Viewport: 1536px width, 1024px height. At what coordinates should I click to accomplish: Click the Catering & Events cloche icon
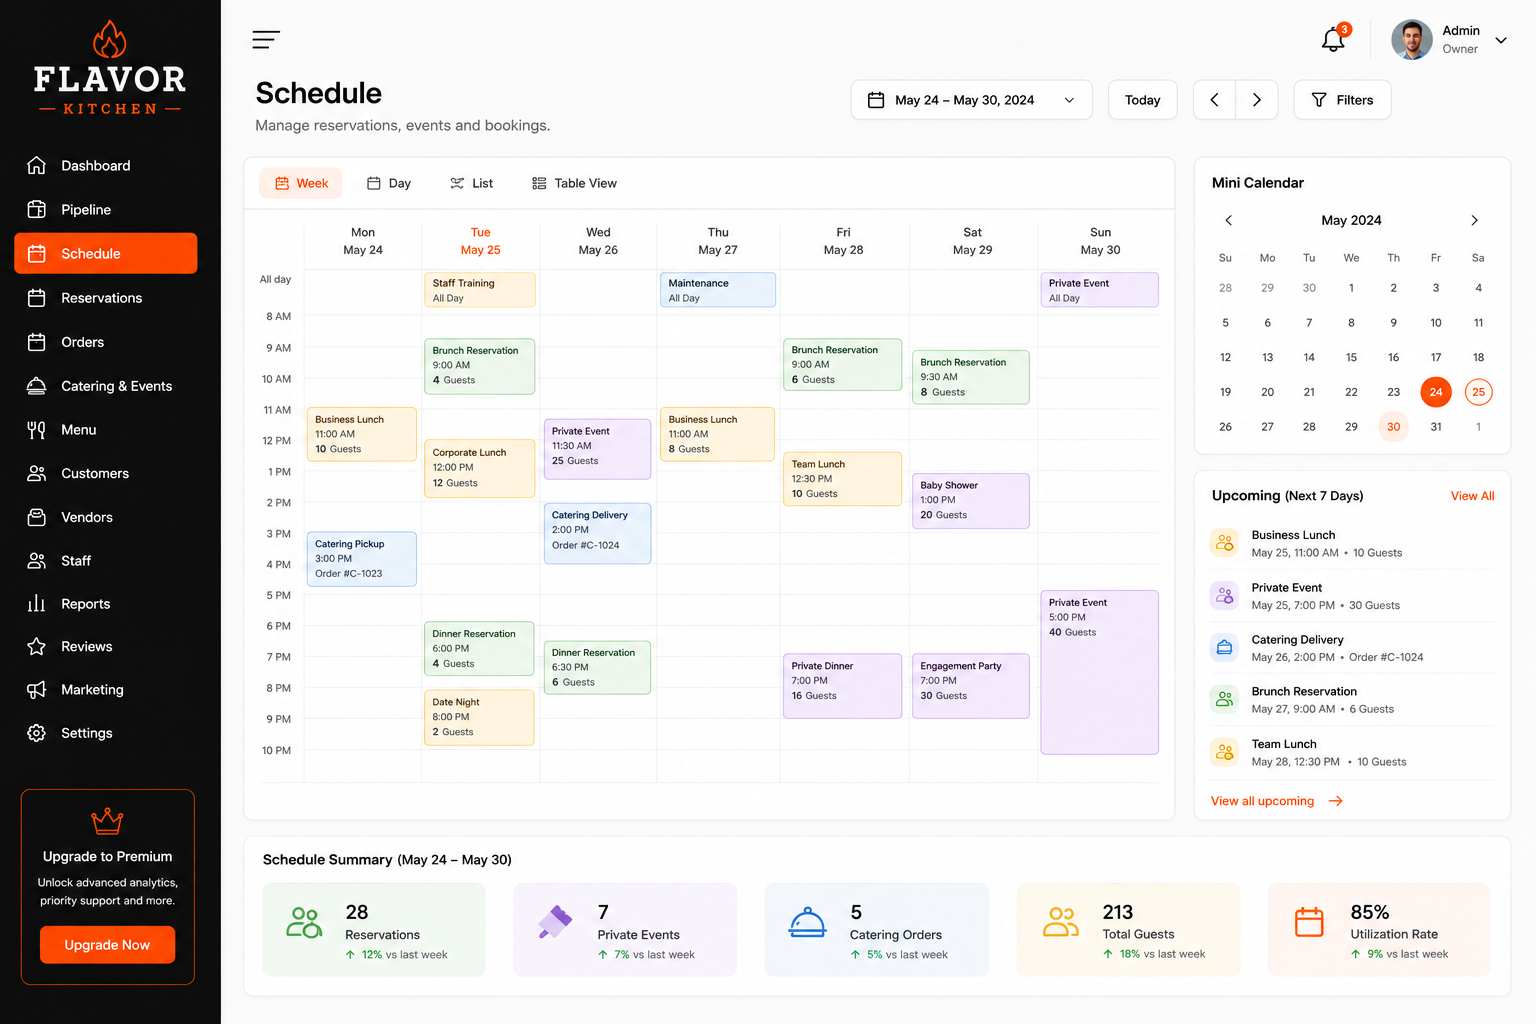(x=37, y=385)
